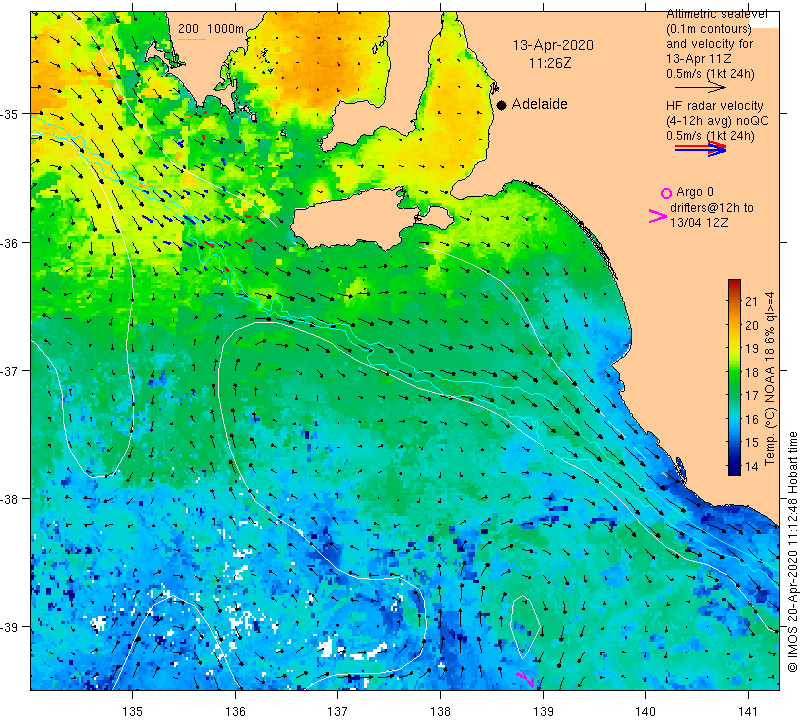
Task: Click the 'drifters@12h to' legend text
Action: pyautogui.click(x=711, y=208)
